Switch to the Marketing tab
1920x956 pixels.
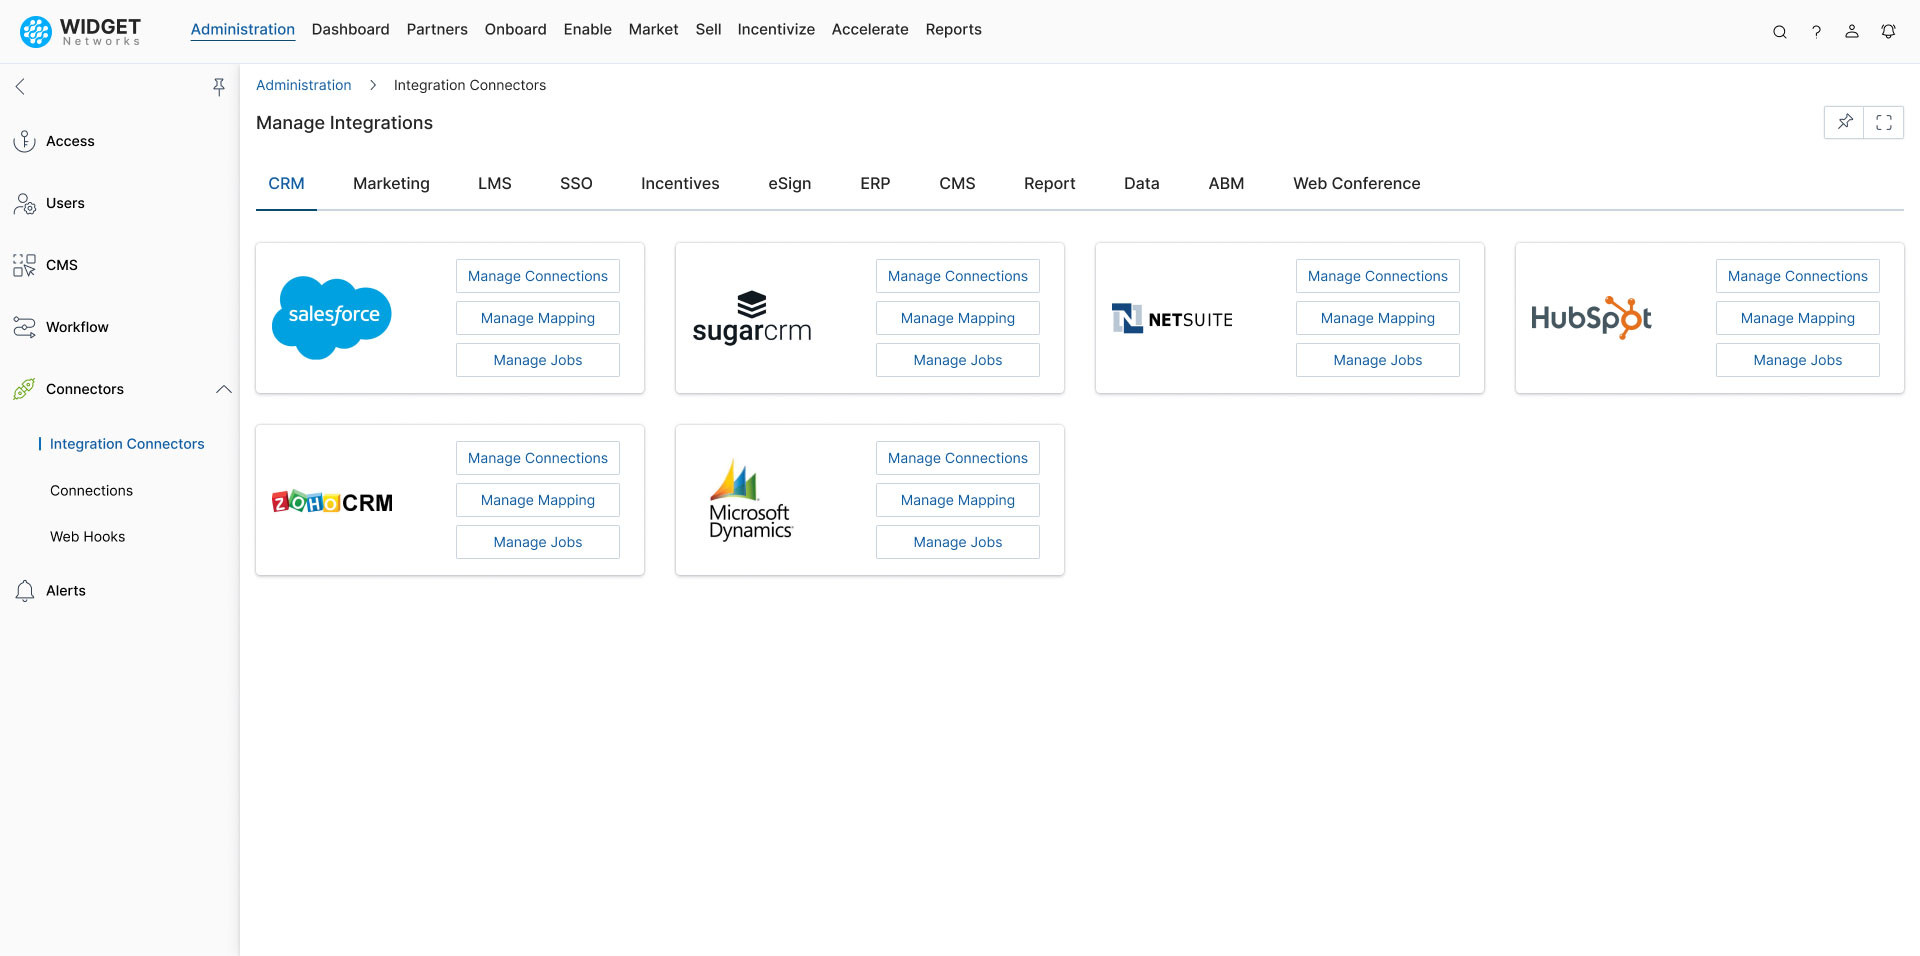[391, 184]
